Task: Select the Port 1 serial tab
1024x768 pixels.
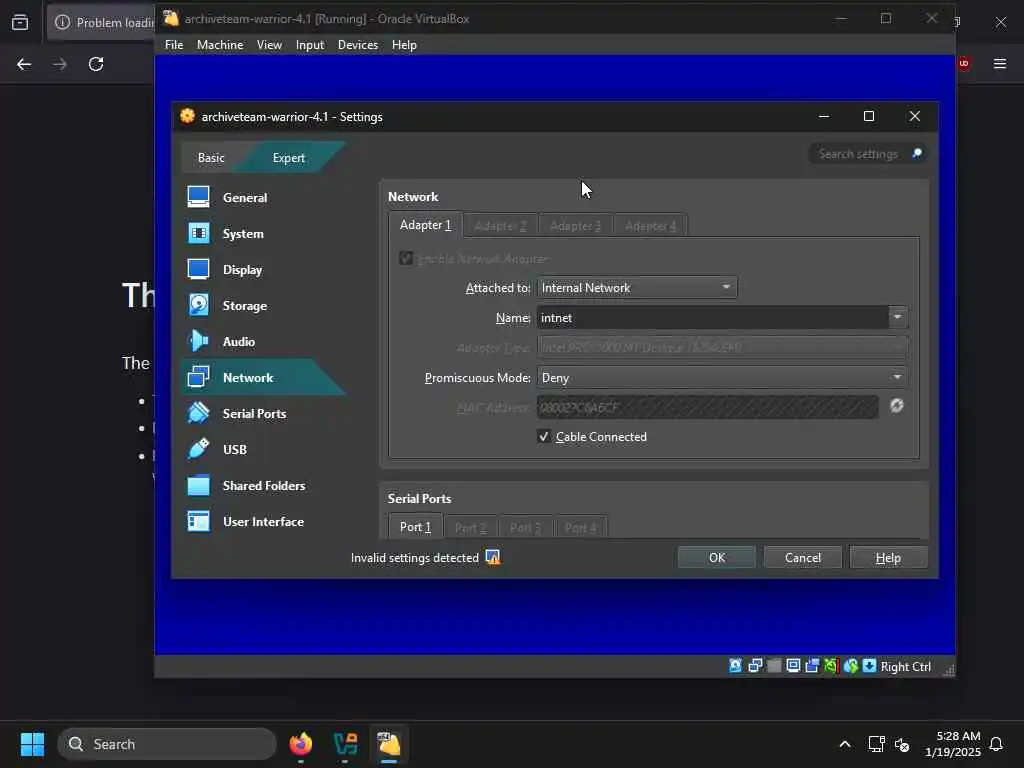Action: point(415,526)
